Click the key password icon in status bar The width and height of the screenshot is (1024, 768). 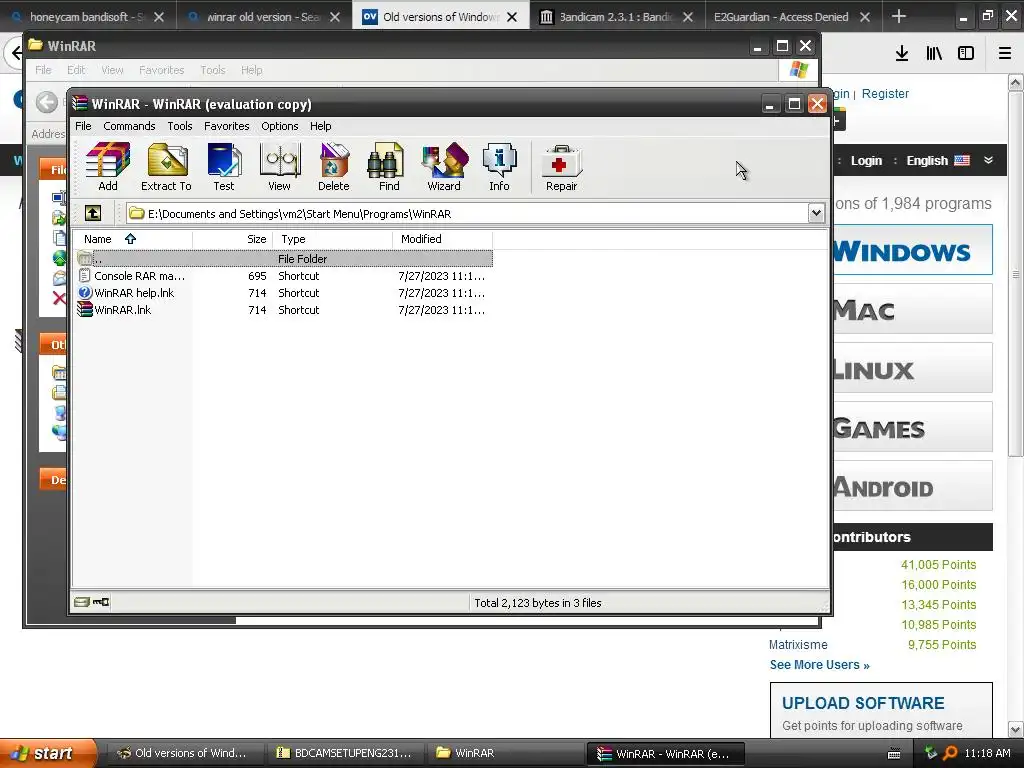[101, 602]
